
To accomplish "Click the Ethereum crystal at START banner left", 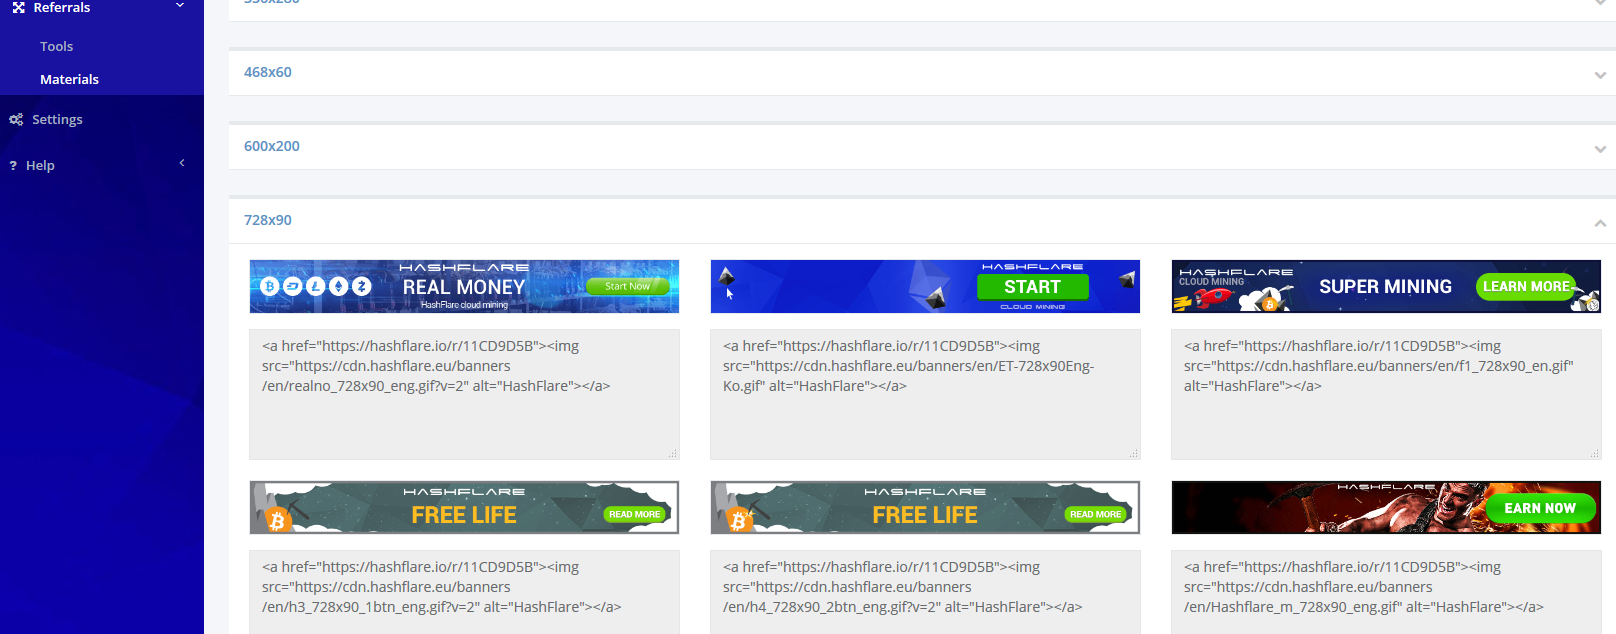I will tap(727, 276).
